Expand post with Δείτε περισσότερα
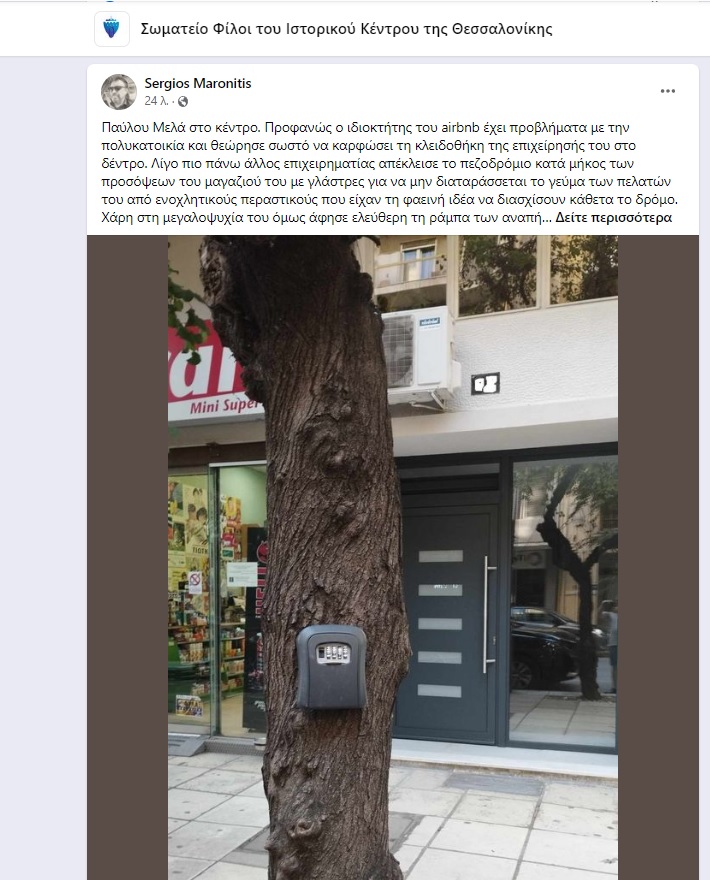The height and width of the screenshot is (880, 710). [613, 218]
